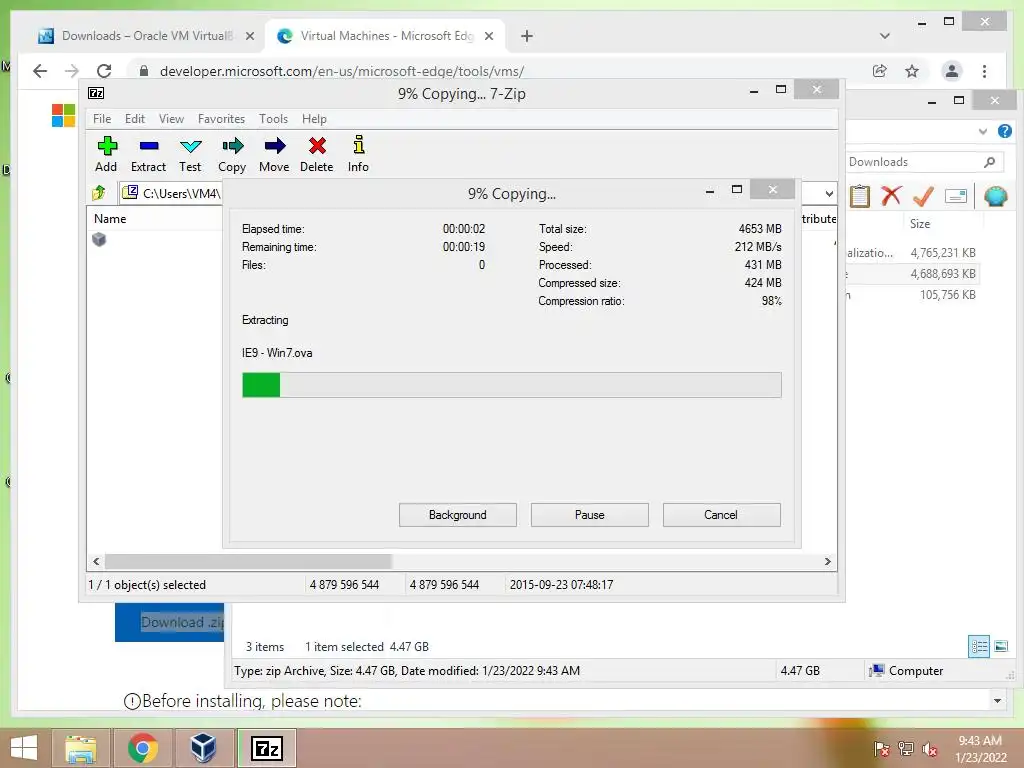
Task: Open File Explorer from the taskbar
Action: tap(80, 748)
